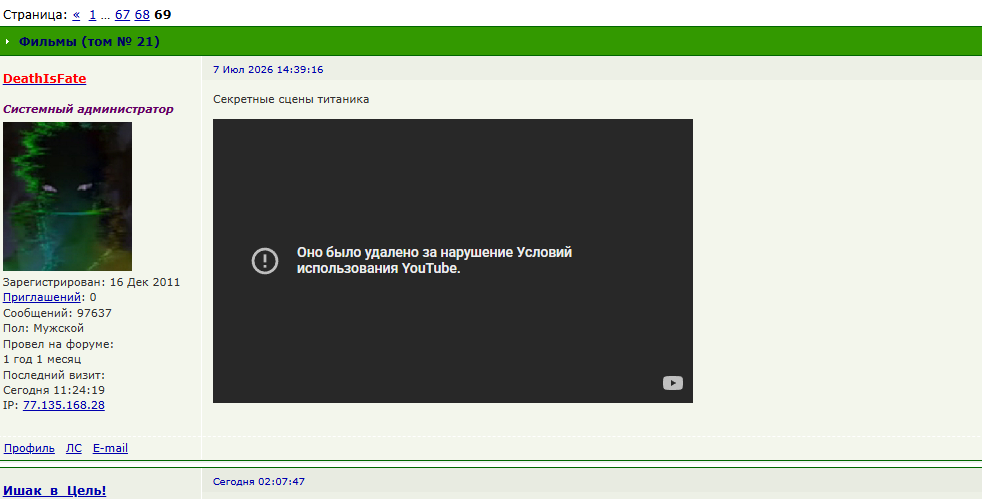
Task: Click the Сегодня 11:24:19 last visit text
Action: [54, 390]
